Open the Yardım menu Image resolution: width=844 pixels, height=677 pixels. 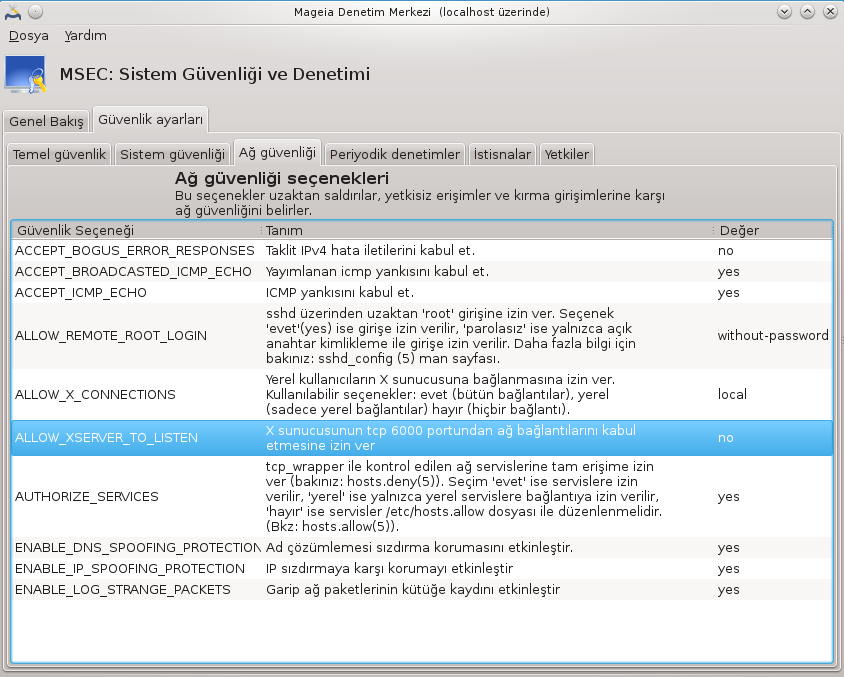[x=85, y=36]
